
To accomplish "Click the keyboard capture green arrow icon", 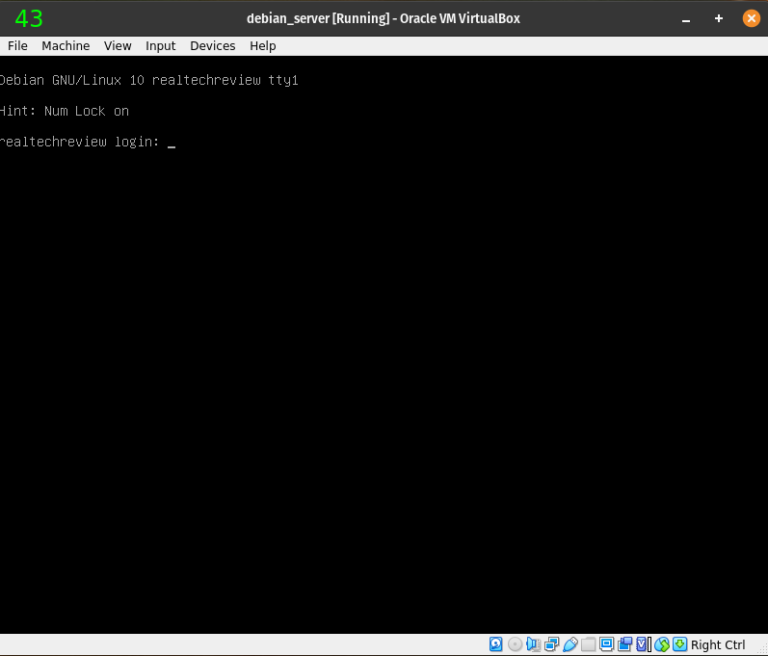I will pyautogui.click(x=680, y=644).
